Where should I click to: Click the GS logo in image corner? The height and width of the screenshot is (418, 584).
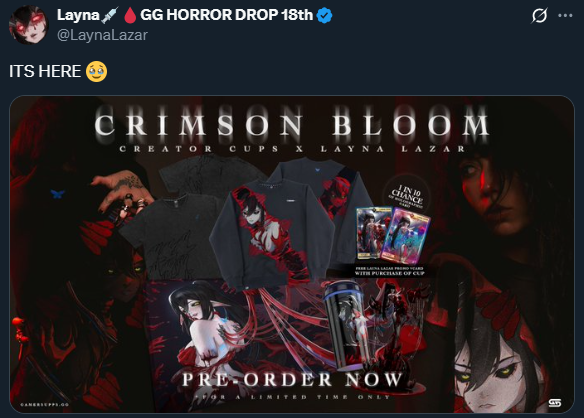(555, 403)
